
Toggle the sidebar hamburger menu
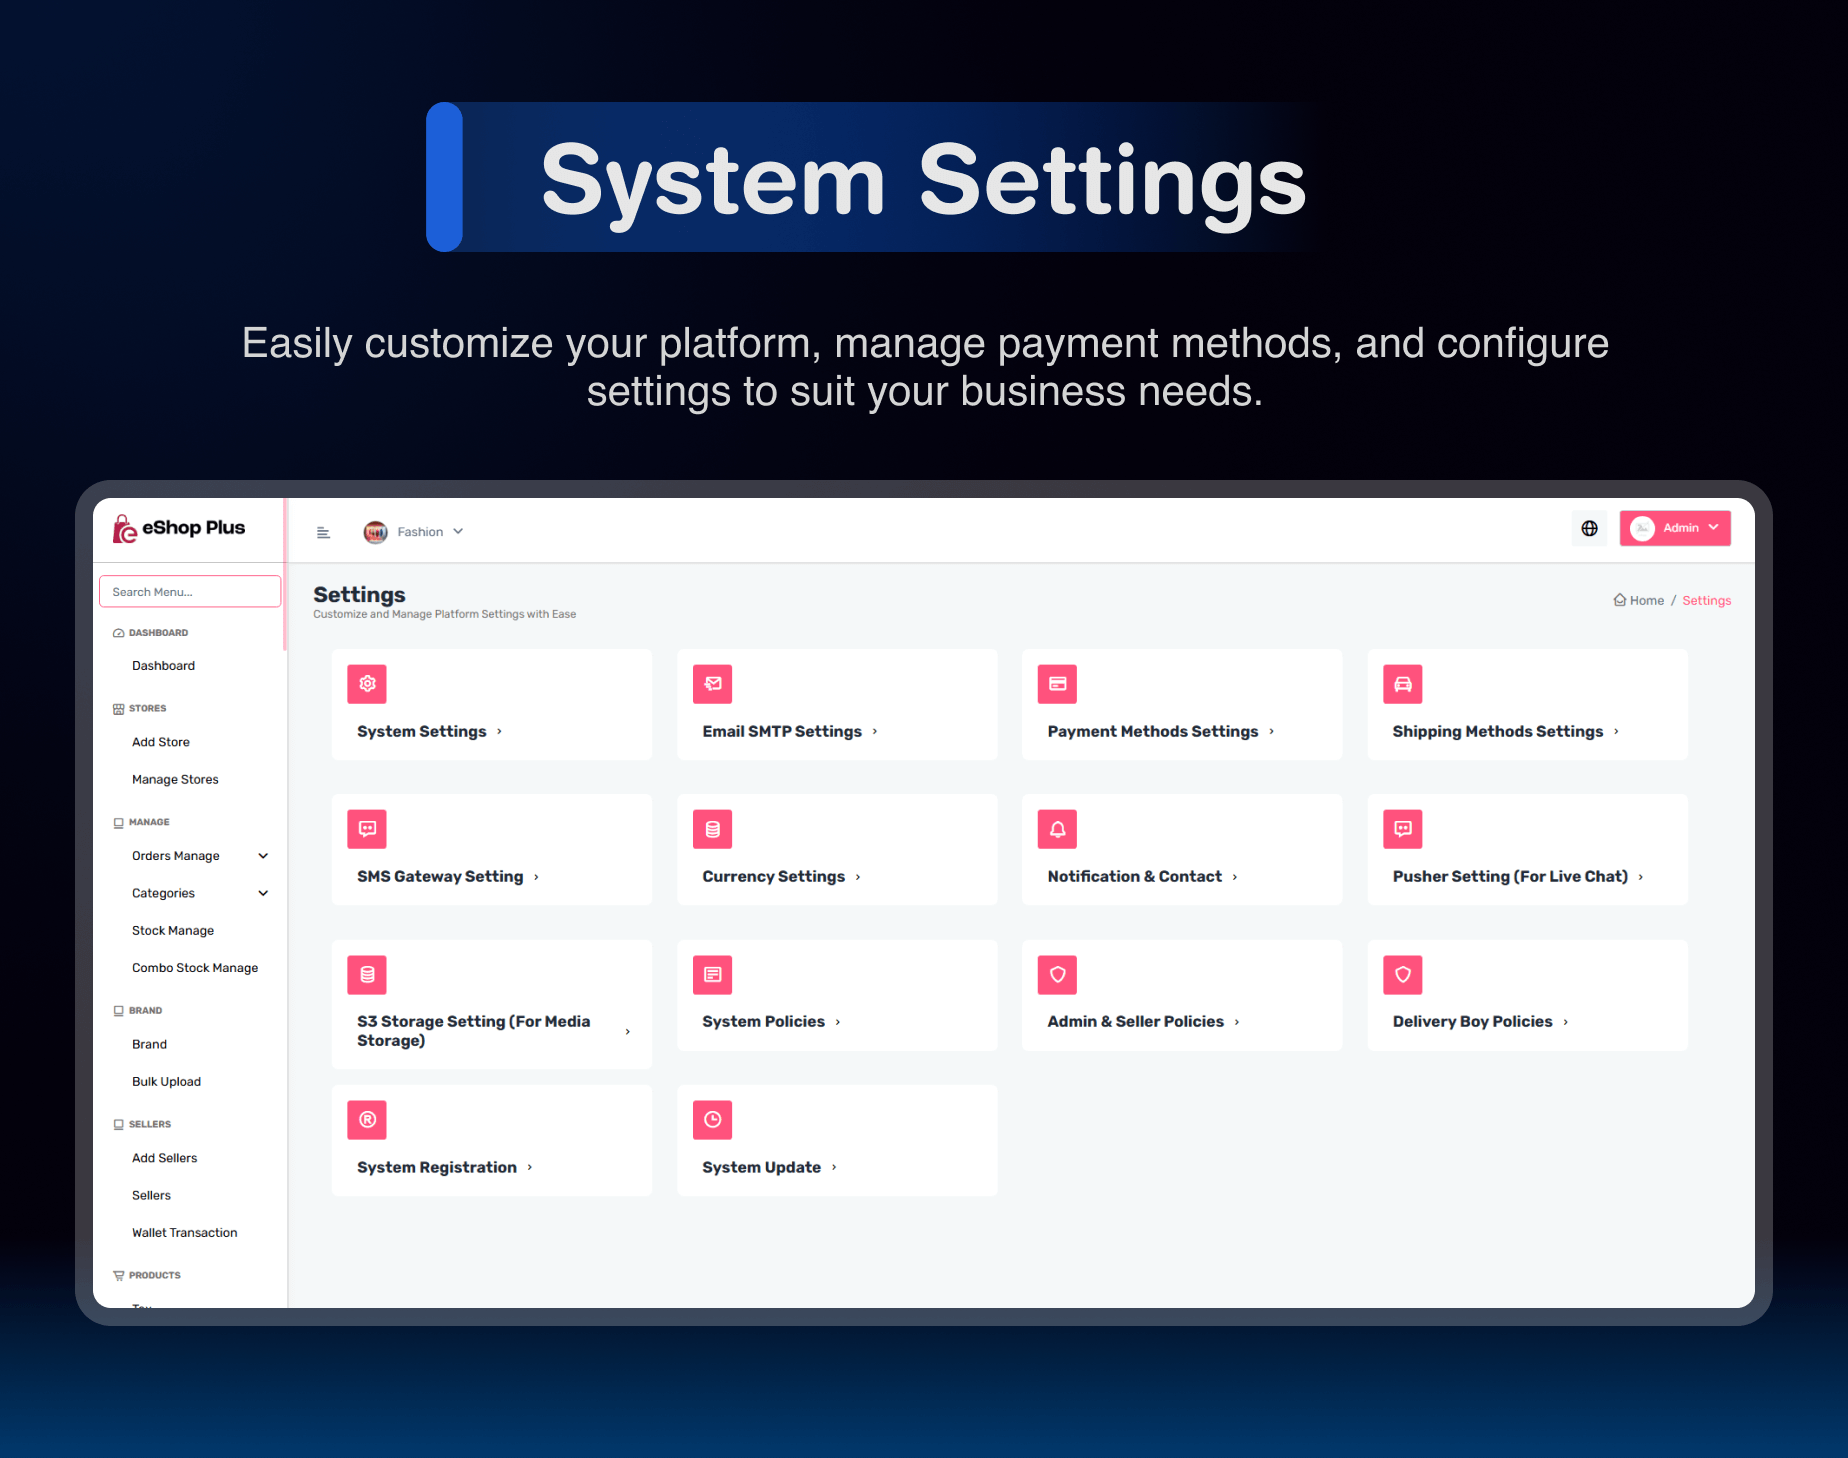[x=323, y=532]
